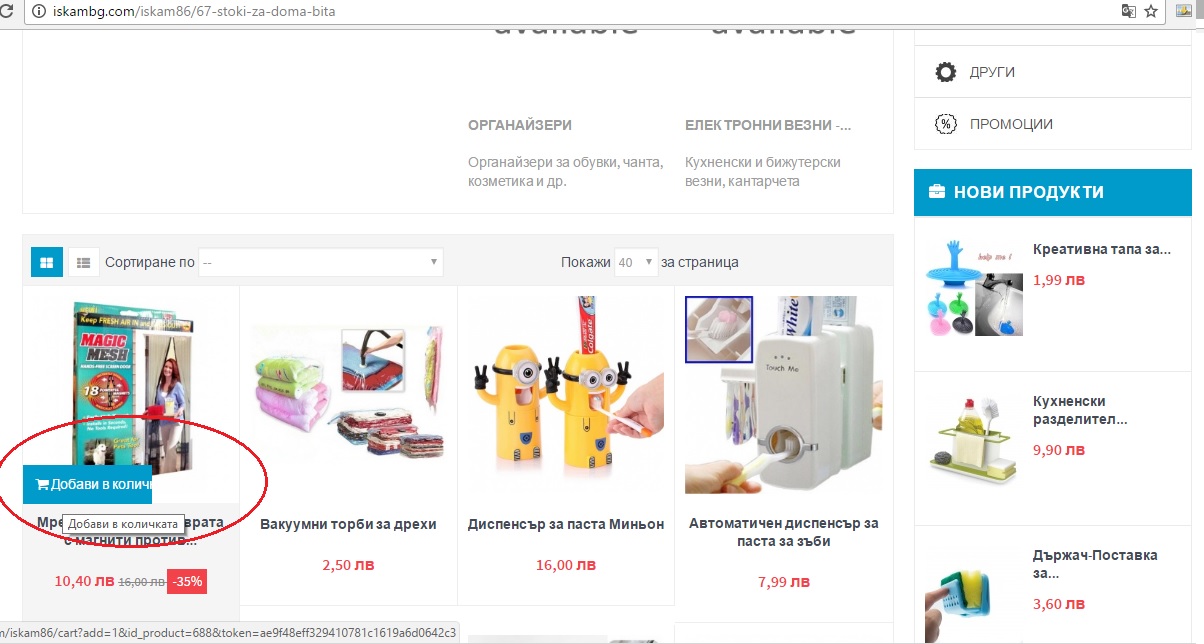Open the Сортиране по dropdown
Image resolution: width=1204 pixels, height=644 pixels.
[x=320, y=263]
